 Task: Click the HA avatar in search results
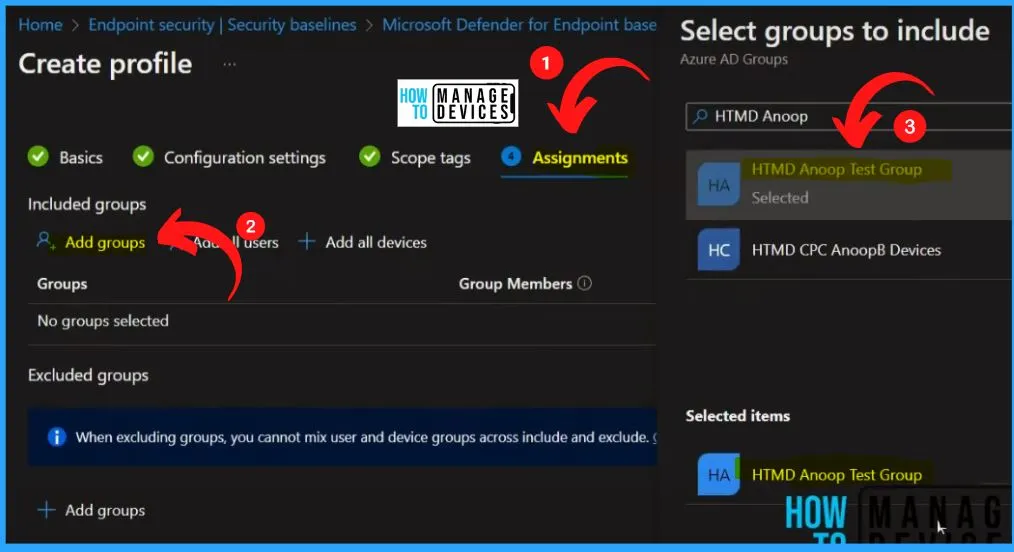pos(718,185)
